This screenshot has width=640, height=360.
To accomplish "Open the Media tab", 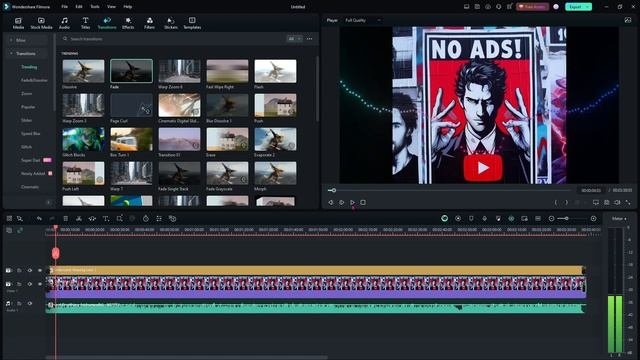I will pos(18,23).
